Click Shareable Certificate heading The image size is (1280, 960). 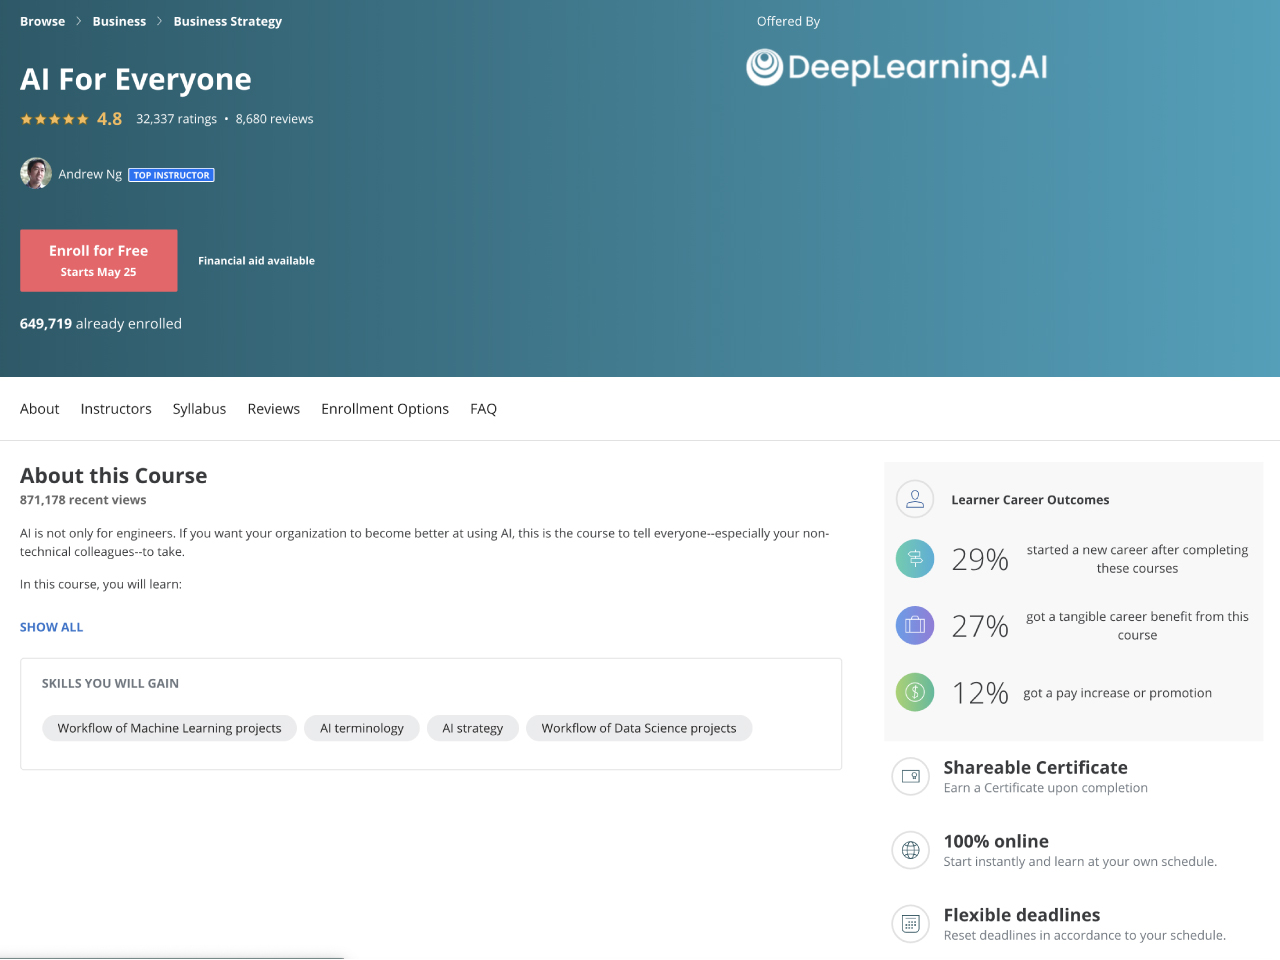tap(1036, 768)
